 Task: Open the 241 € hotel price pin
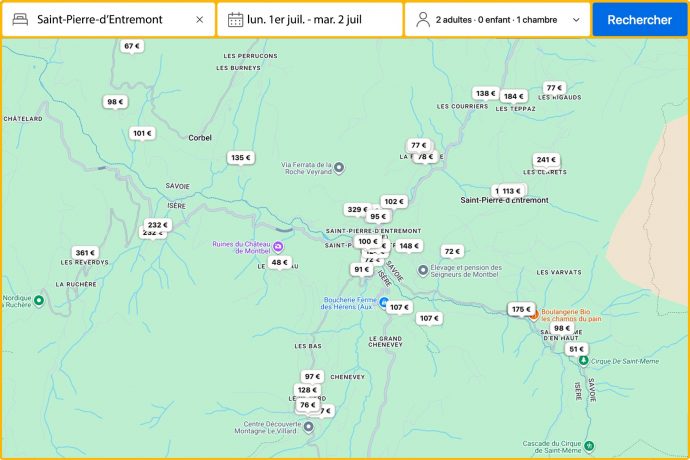point(545,160)
